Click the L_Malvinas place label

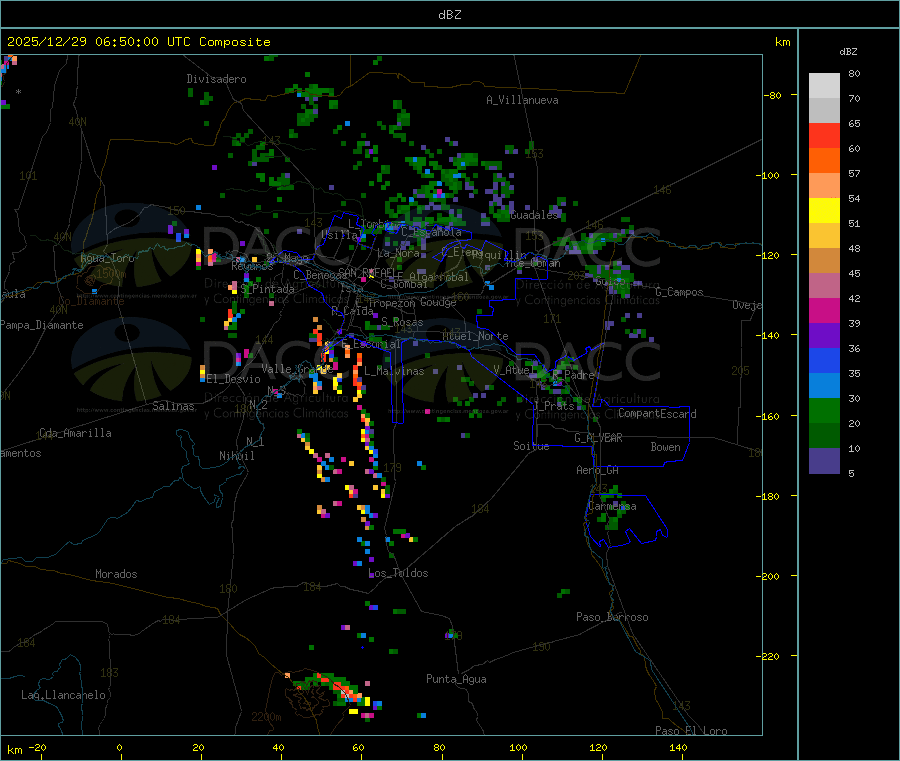pos(394,371)
